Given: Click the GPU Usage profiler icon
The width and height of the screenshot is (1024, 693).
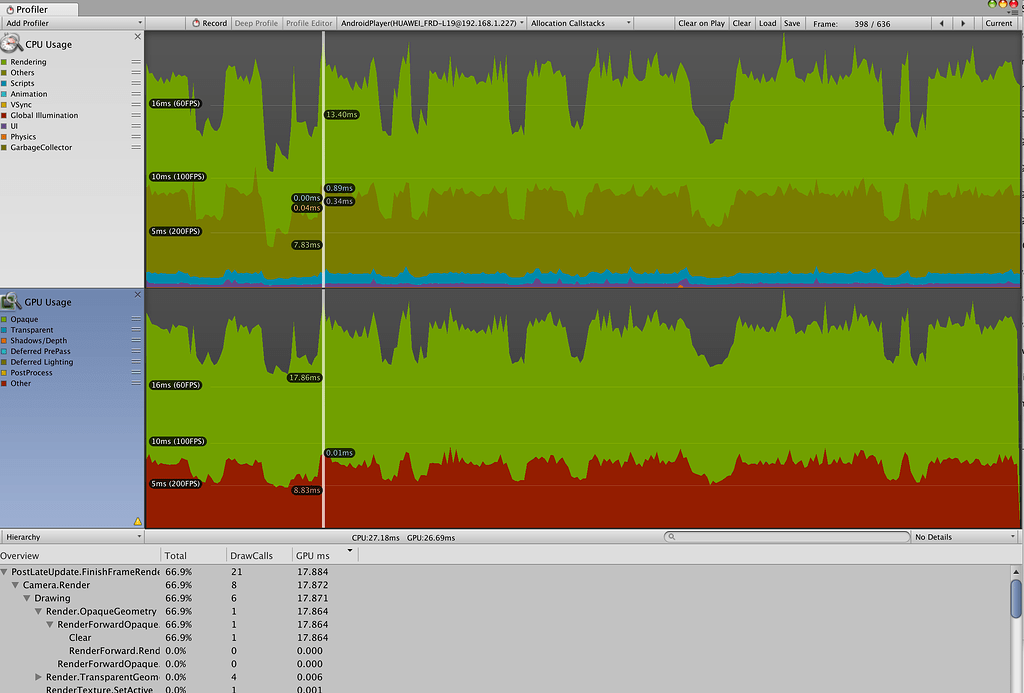Looking at the screenshot, I should (x=12, y=301).
